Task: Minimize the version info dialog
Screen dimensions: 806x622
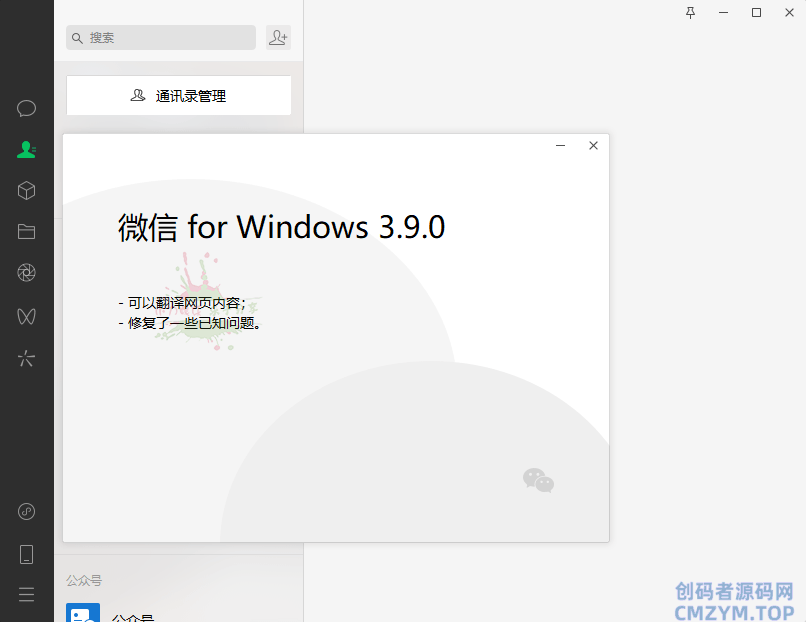Action: click(560, 145)
